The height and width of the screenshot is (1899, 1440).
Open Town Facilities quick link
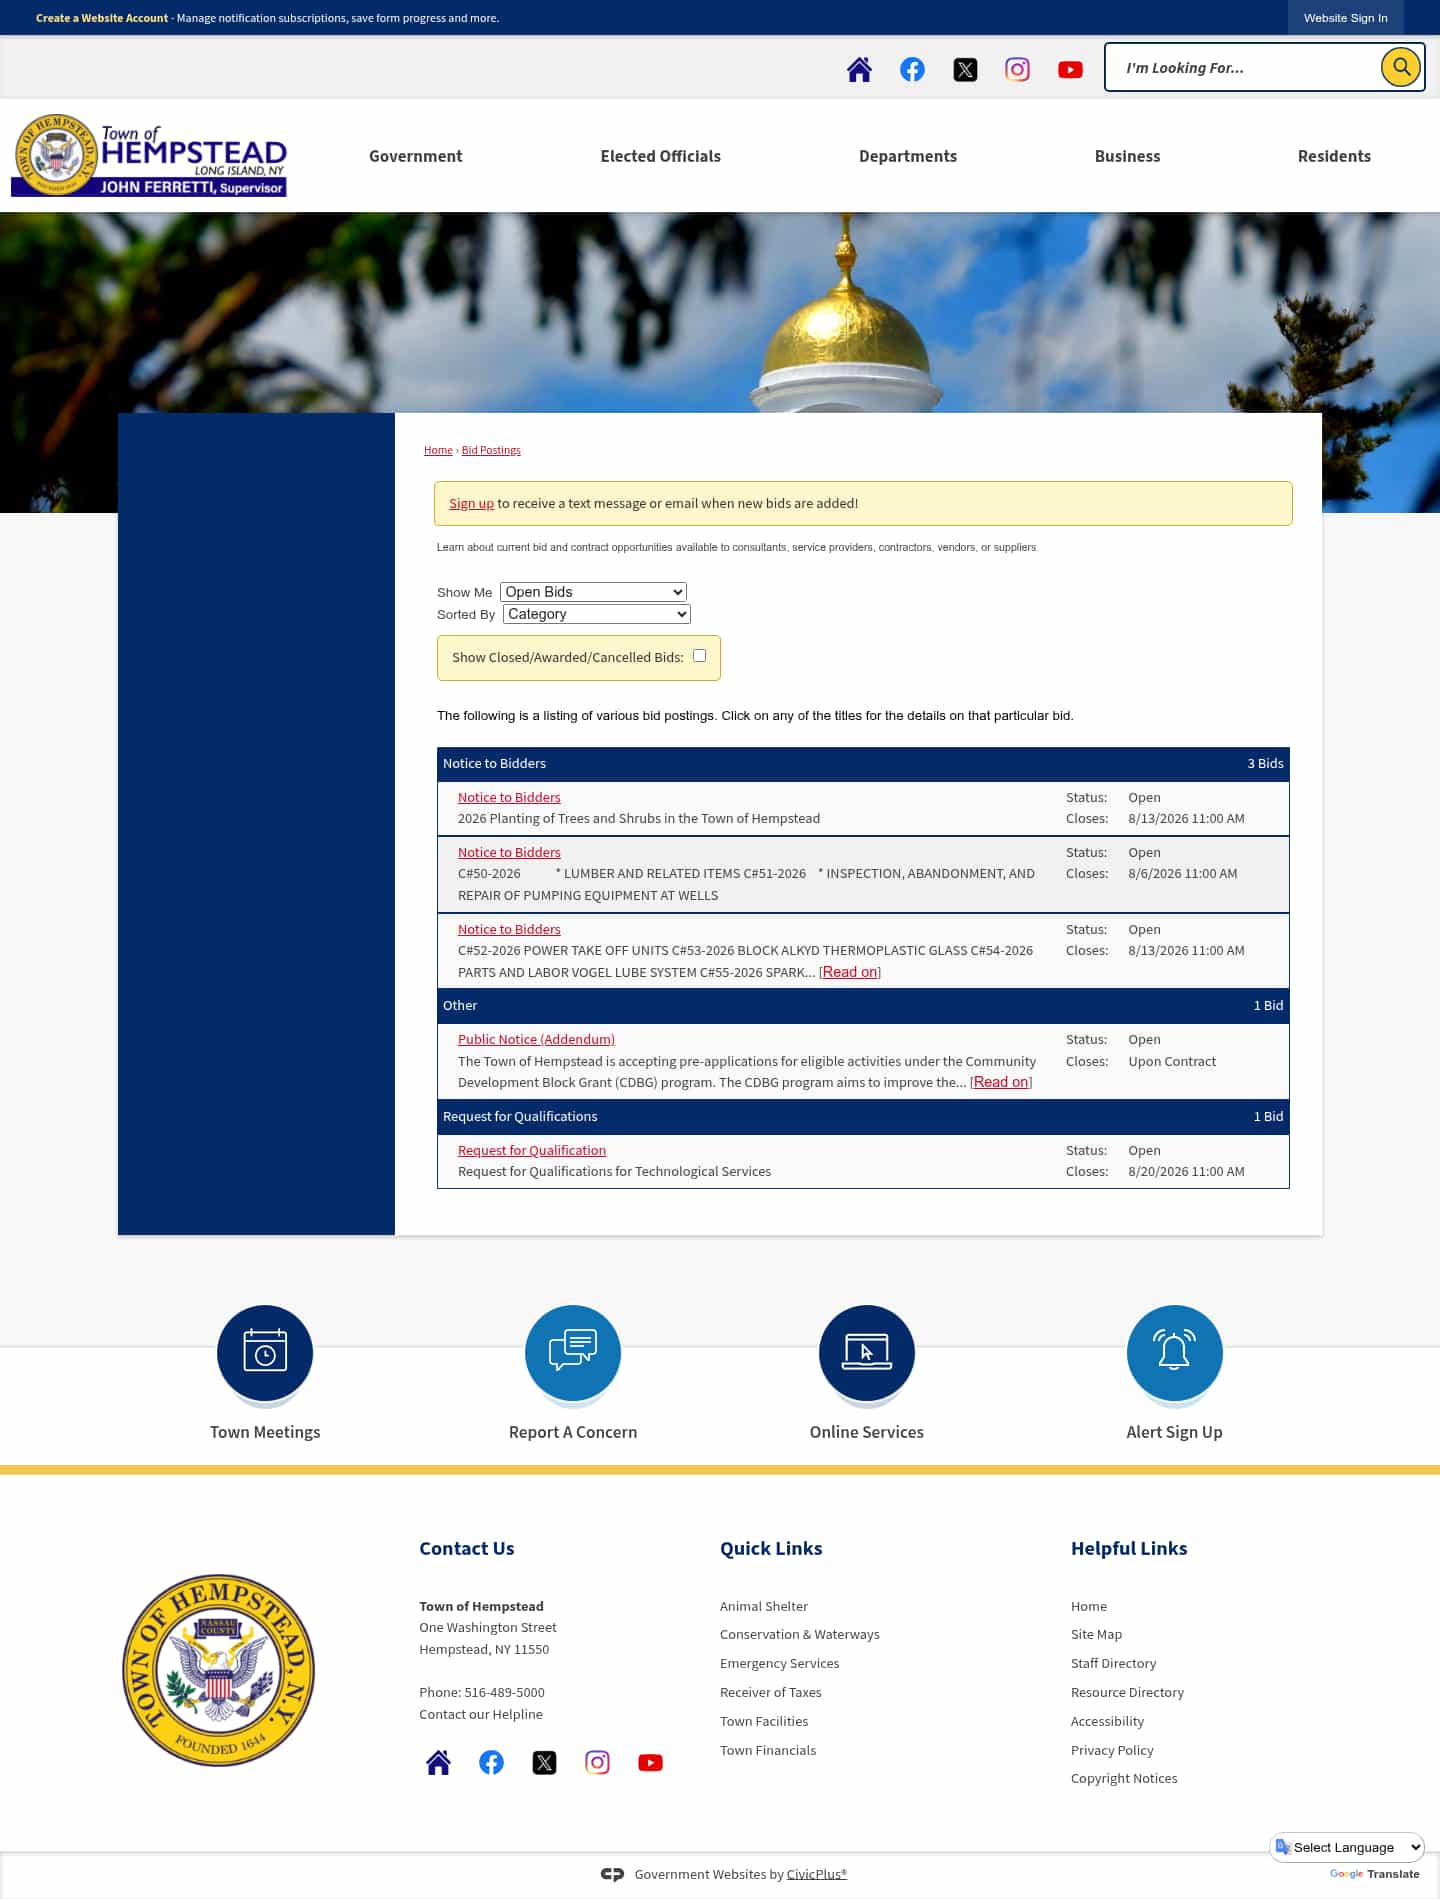pyautogui.click(x=764, y=1721)
